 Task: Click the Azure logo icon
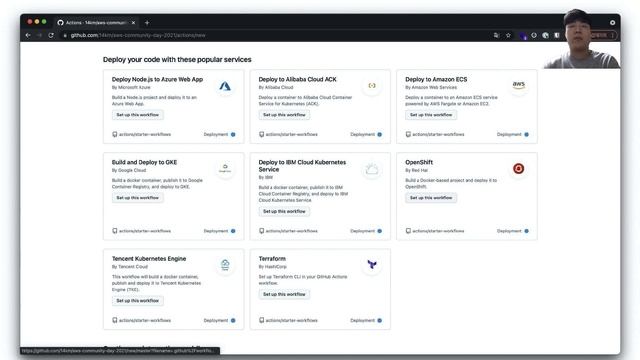225,86
